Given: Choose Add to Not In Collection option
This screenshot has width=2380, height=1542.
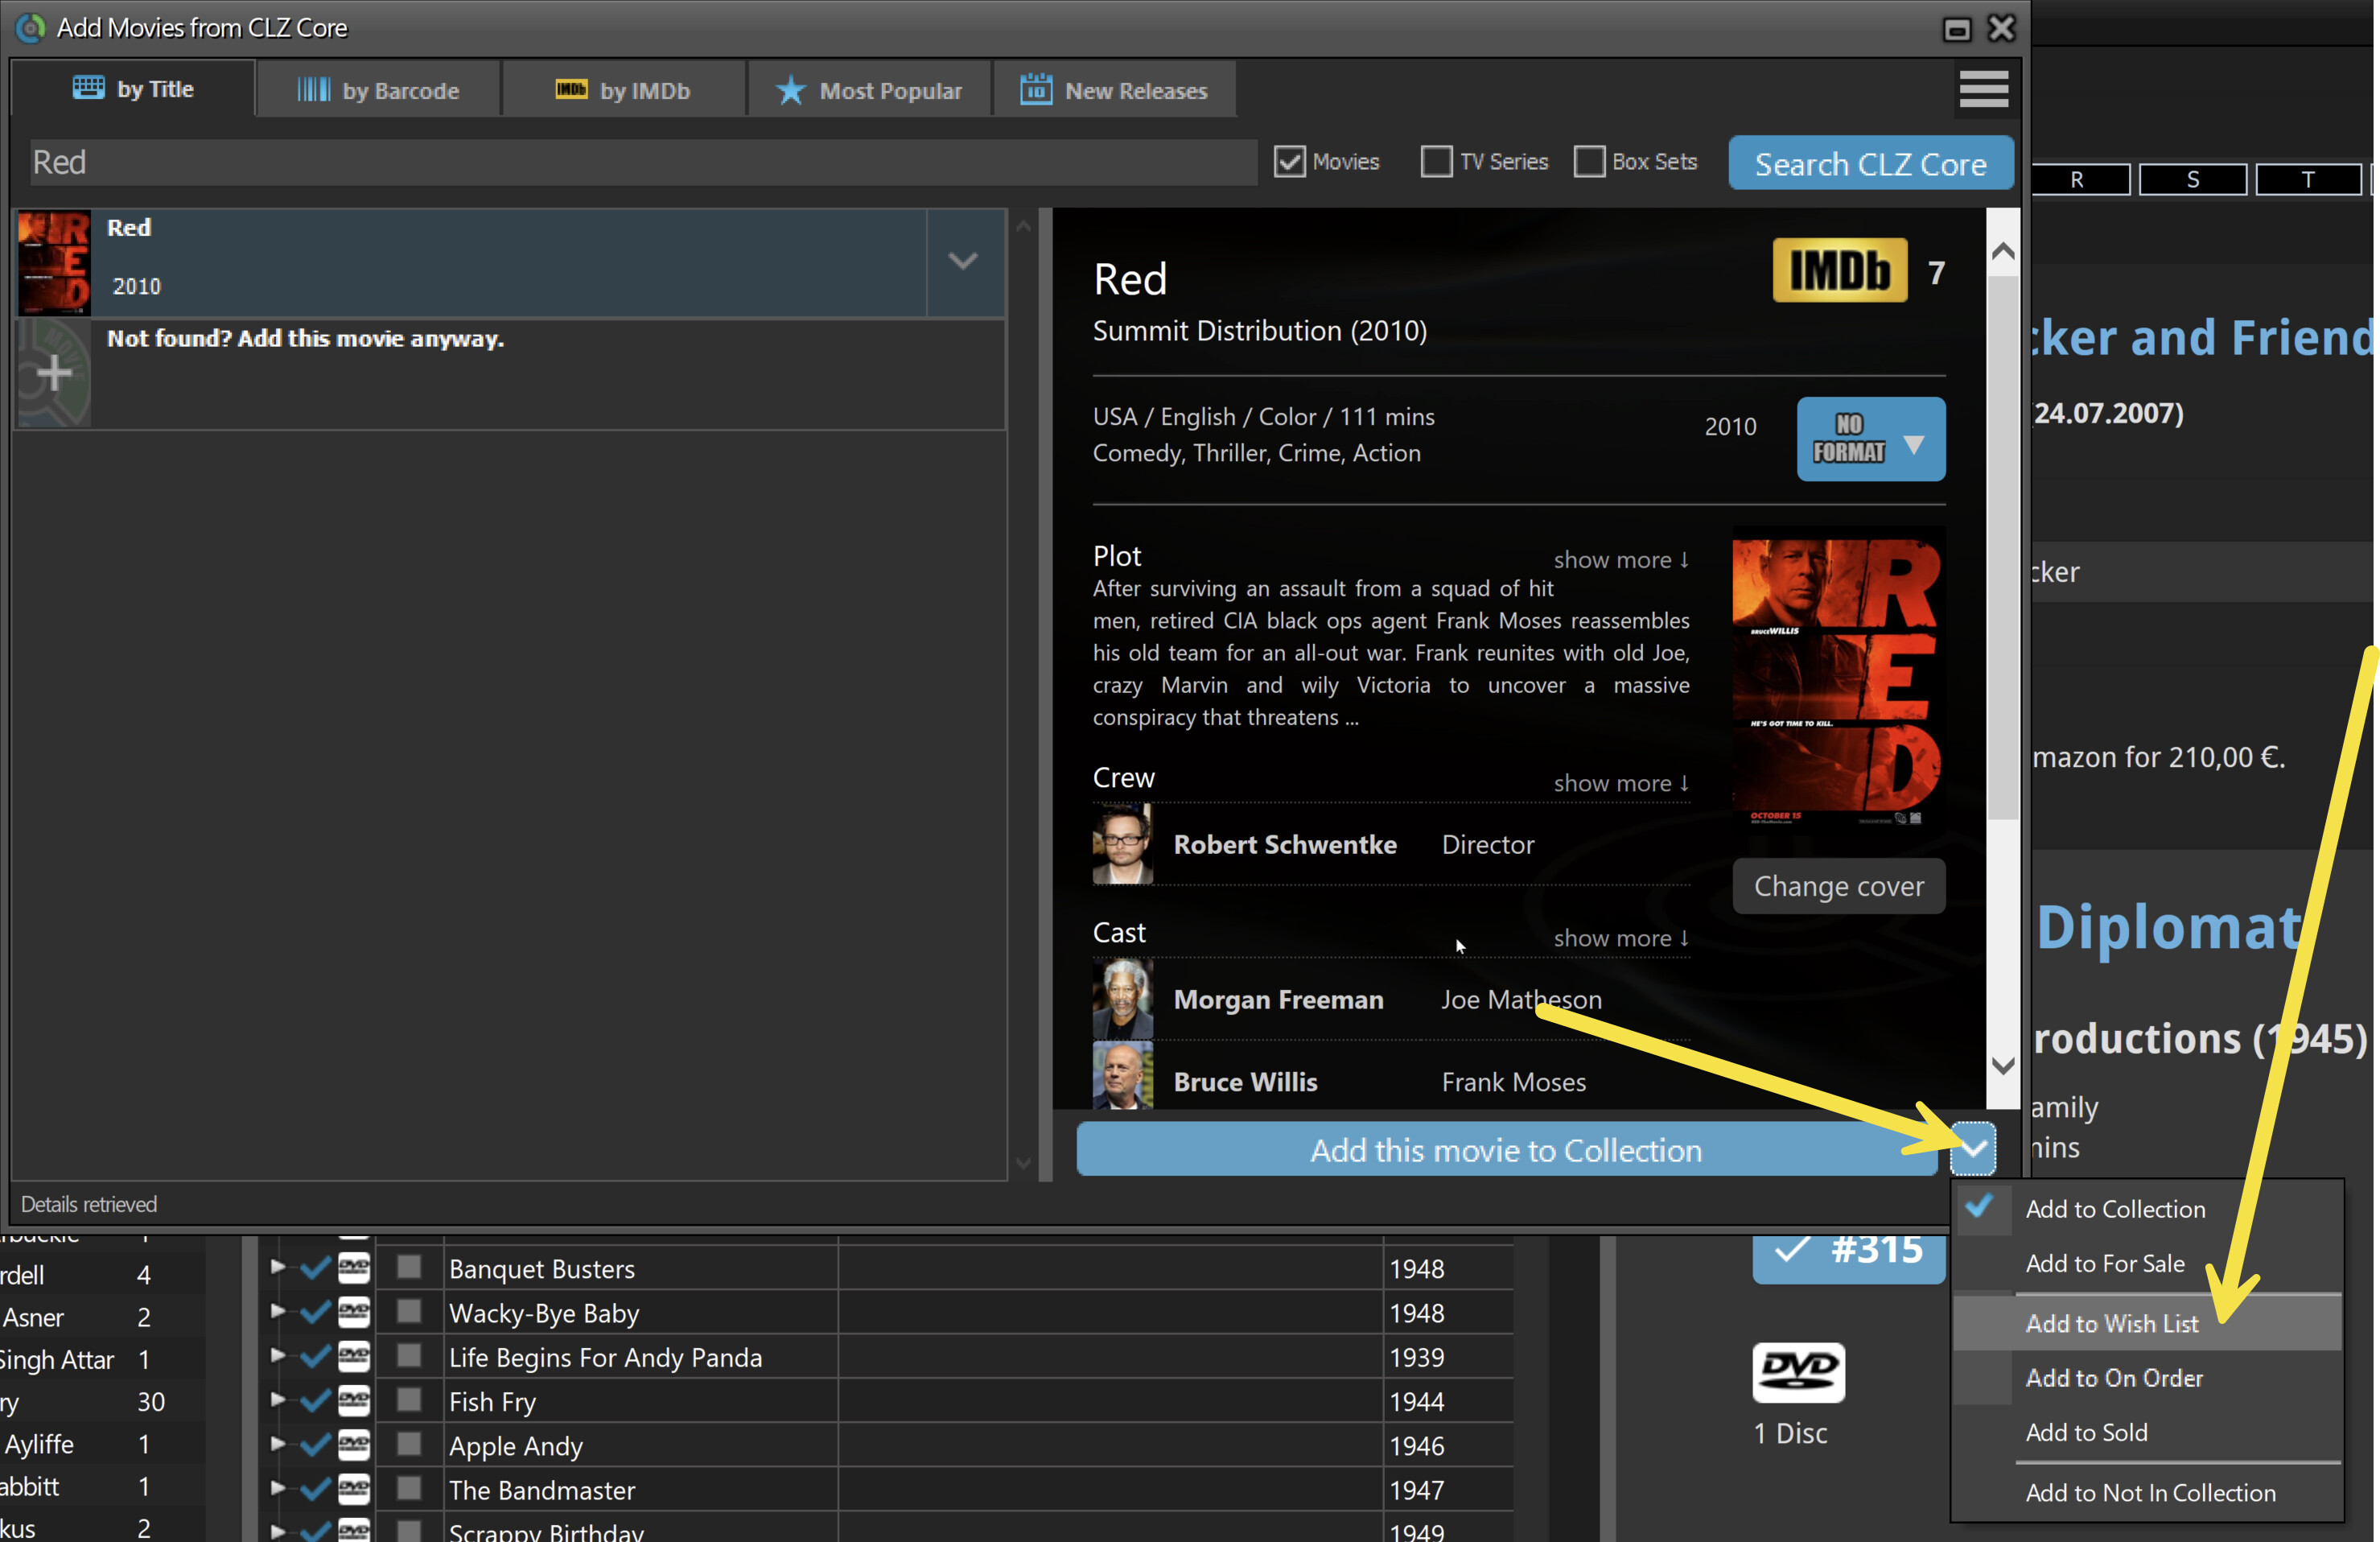Looking at the screenshot, I should click(2147, 1492).
